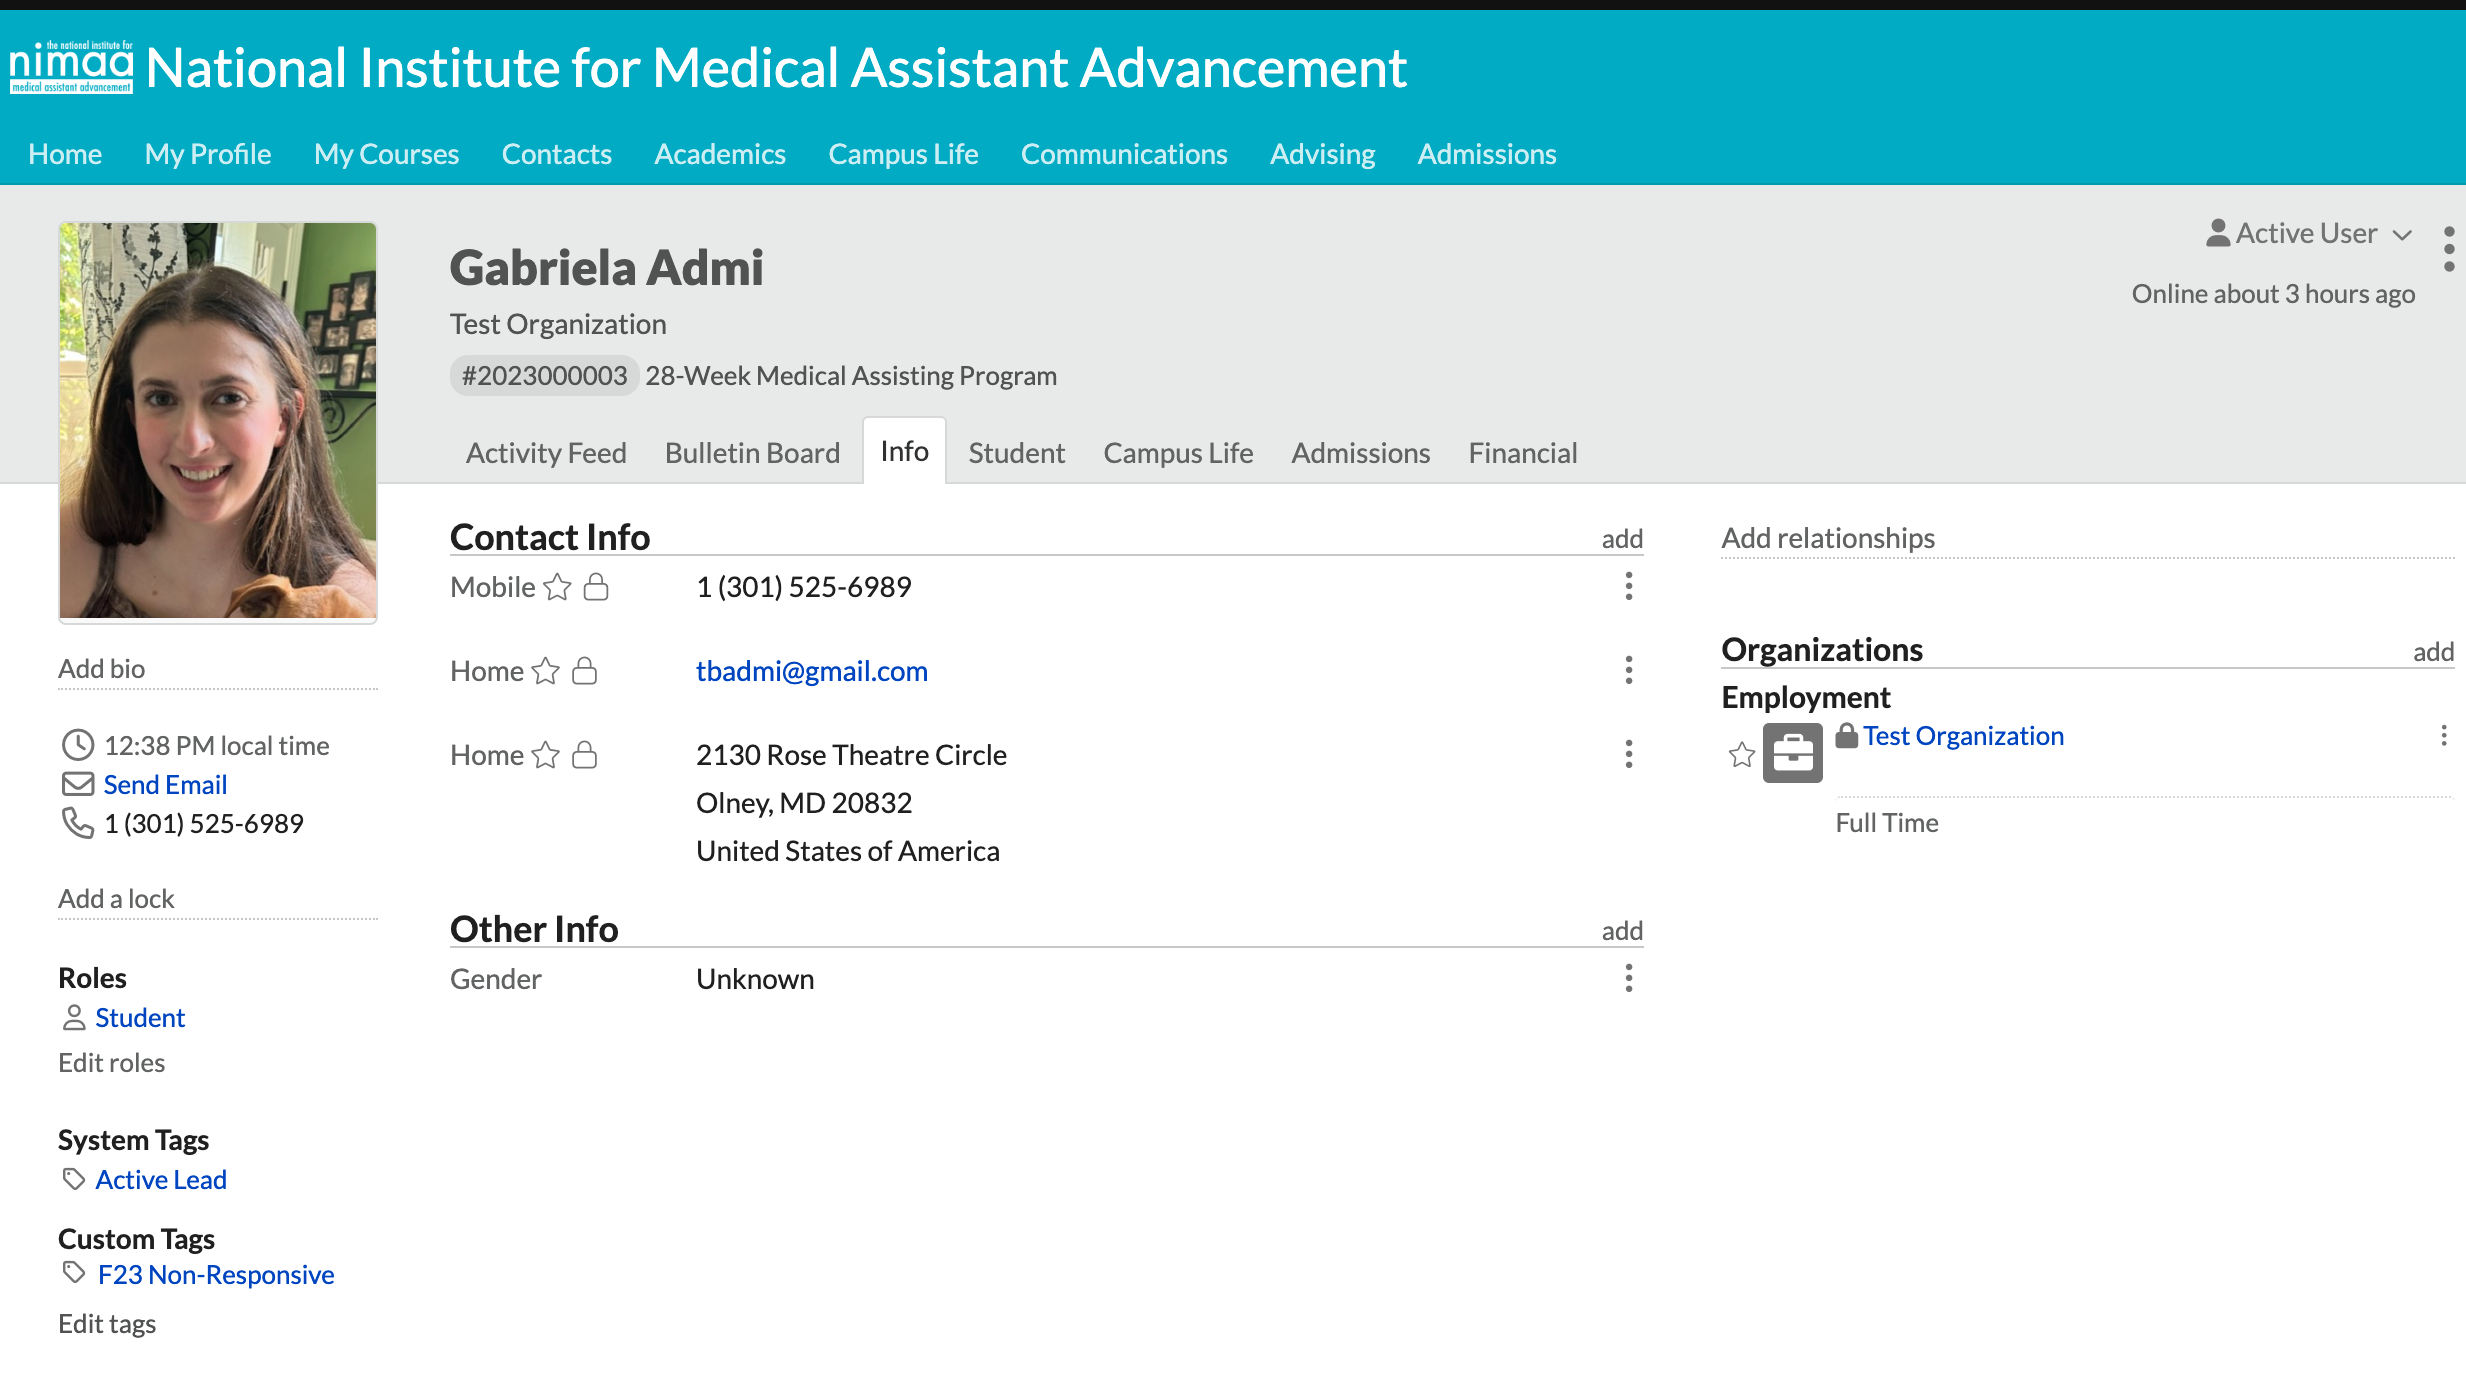The image size is (2466, 1386).
Task: Click the F23 Non-Responsive tag link
Action: click(x=215, y=1275)
